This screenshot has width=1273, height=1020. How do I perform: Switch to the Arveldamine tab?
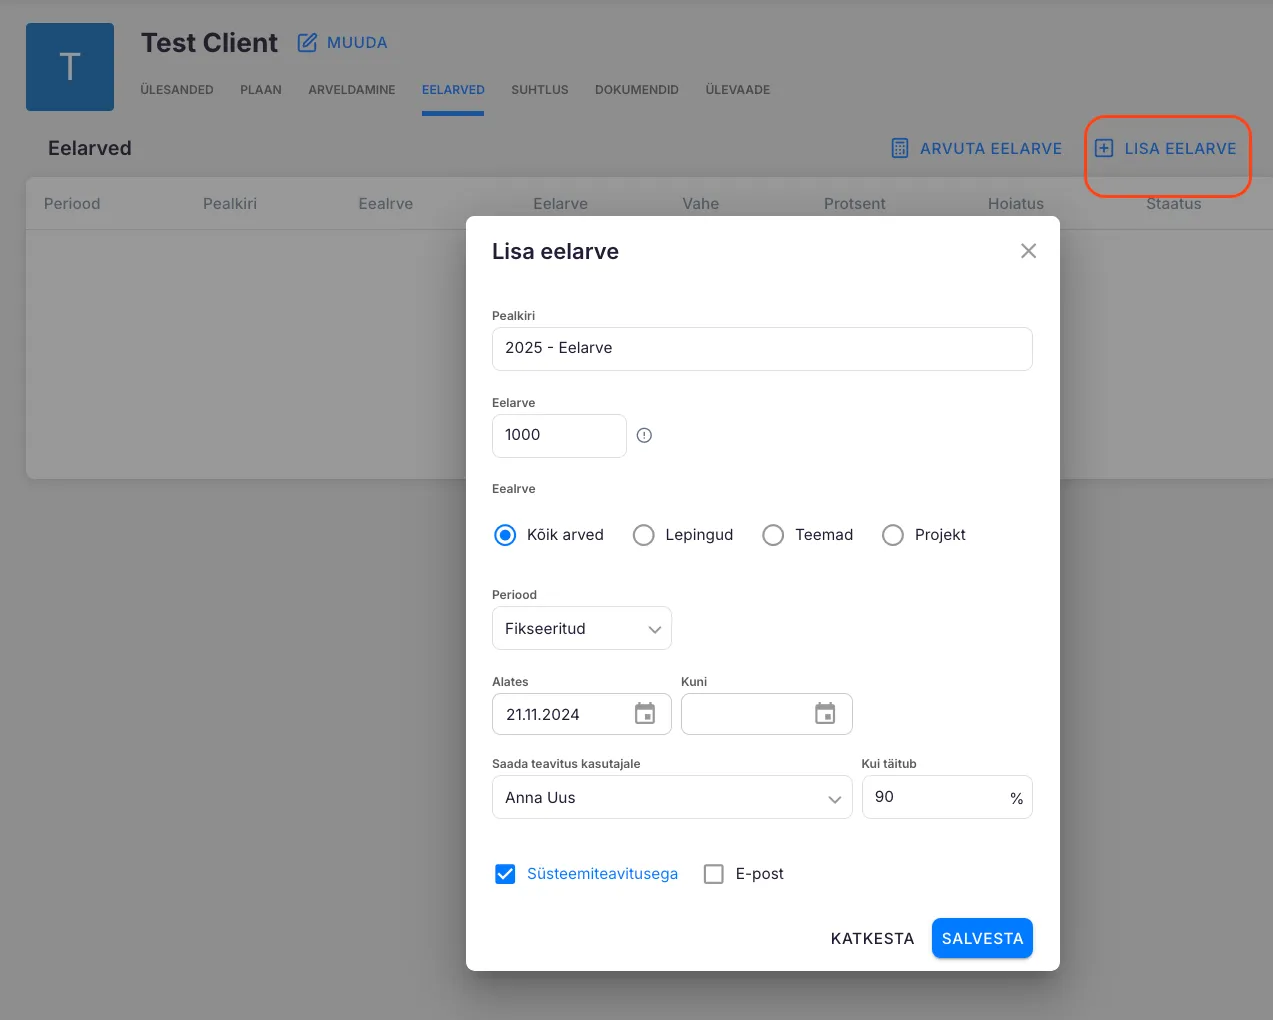pyautogui.click(x=351, y=90)
